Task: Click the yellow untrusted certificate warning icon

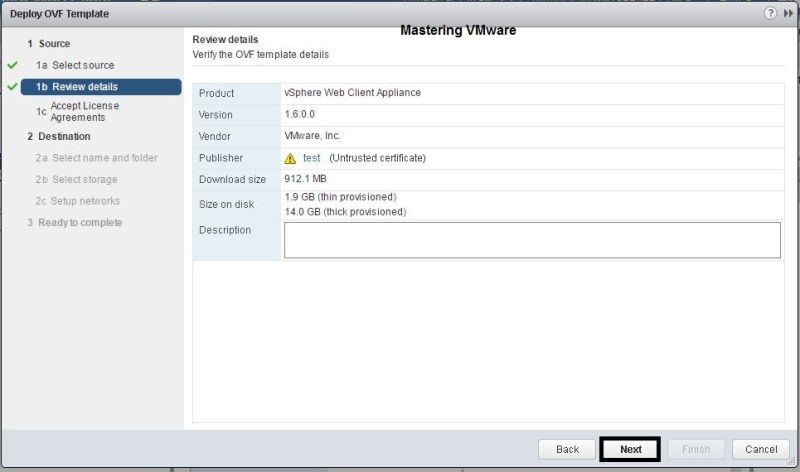Action: 290,159
